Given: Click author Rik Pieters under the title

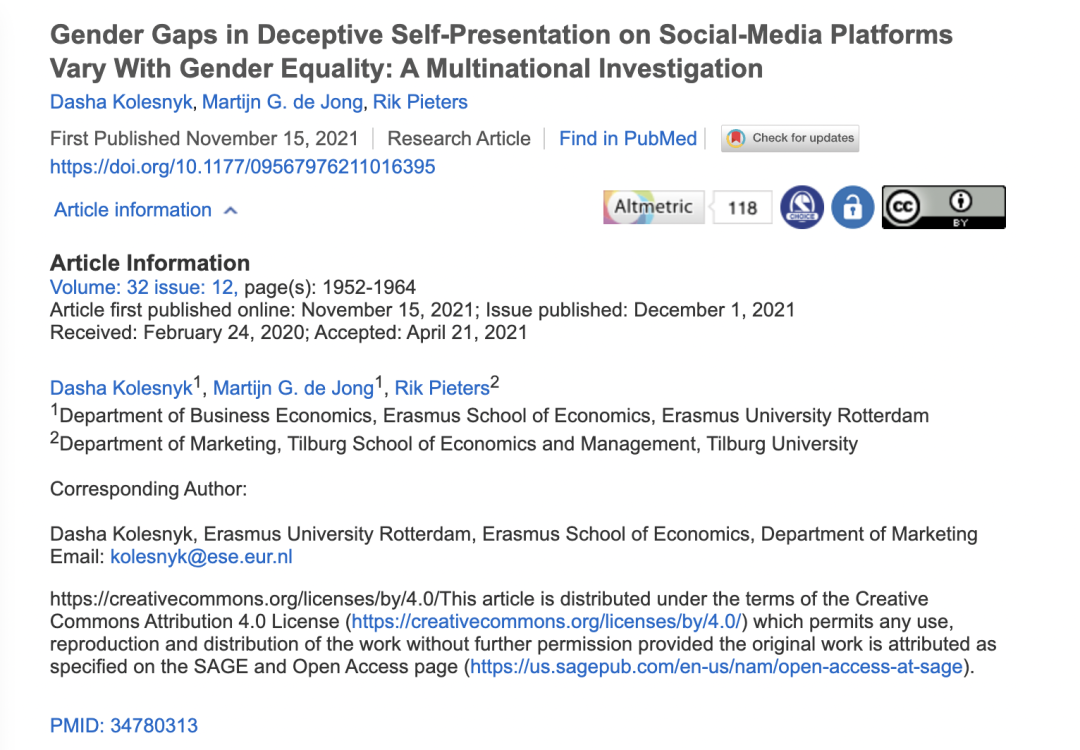Looking at the screenshot, I should point(420,102).
